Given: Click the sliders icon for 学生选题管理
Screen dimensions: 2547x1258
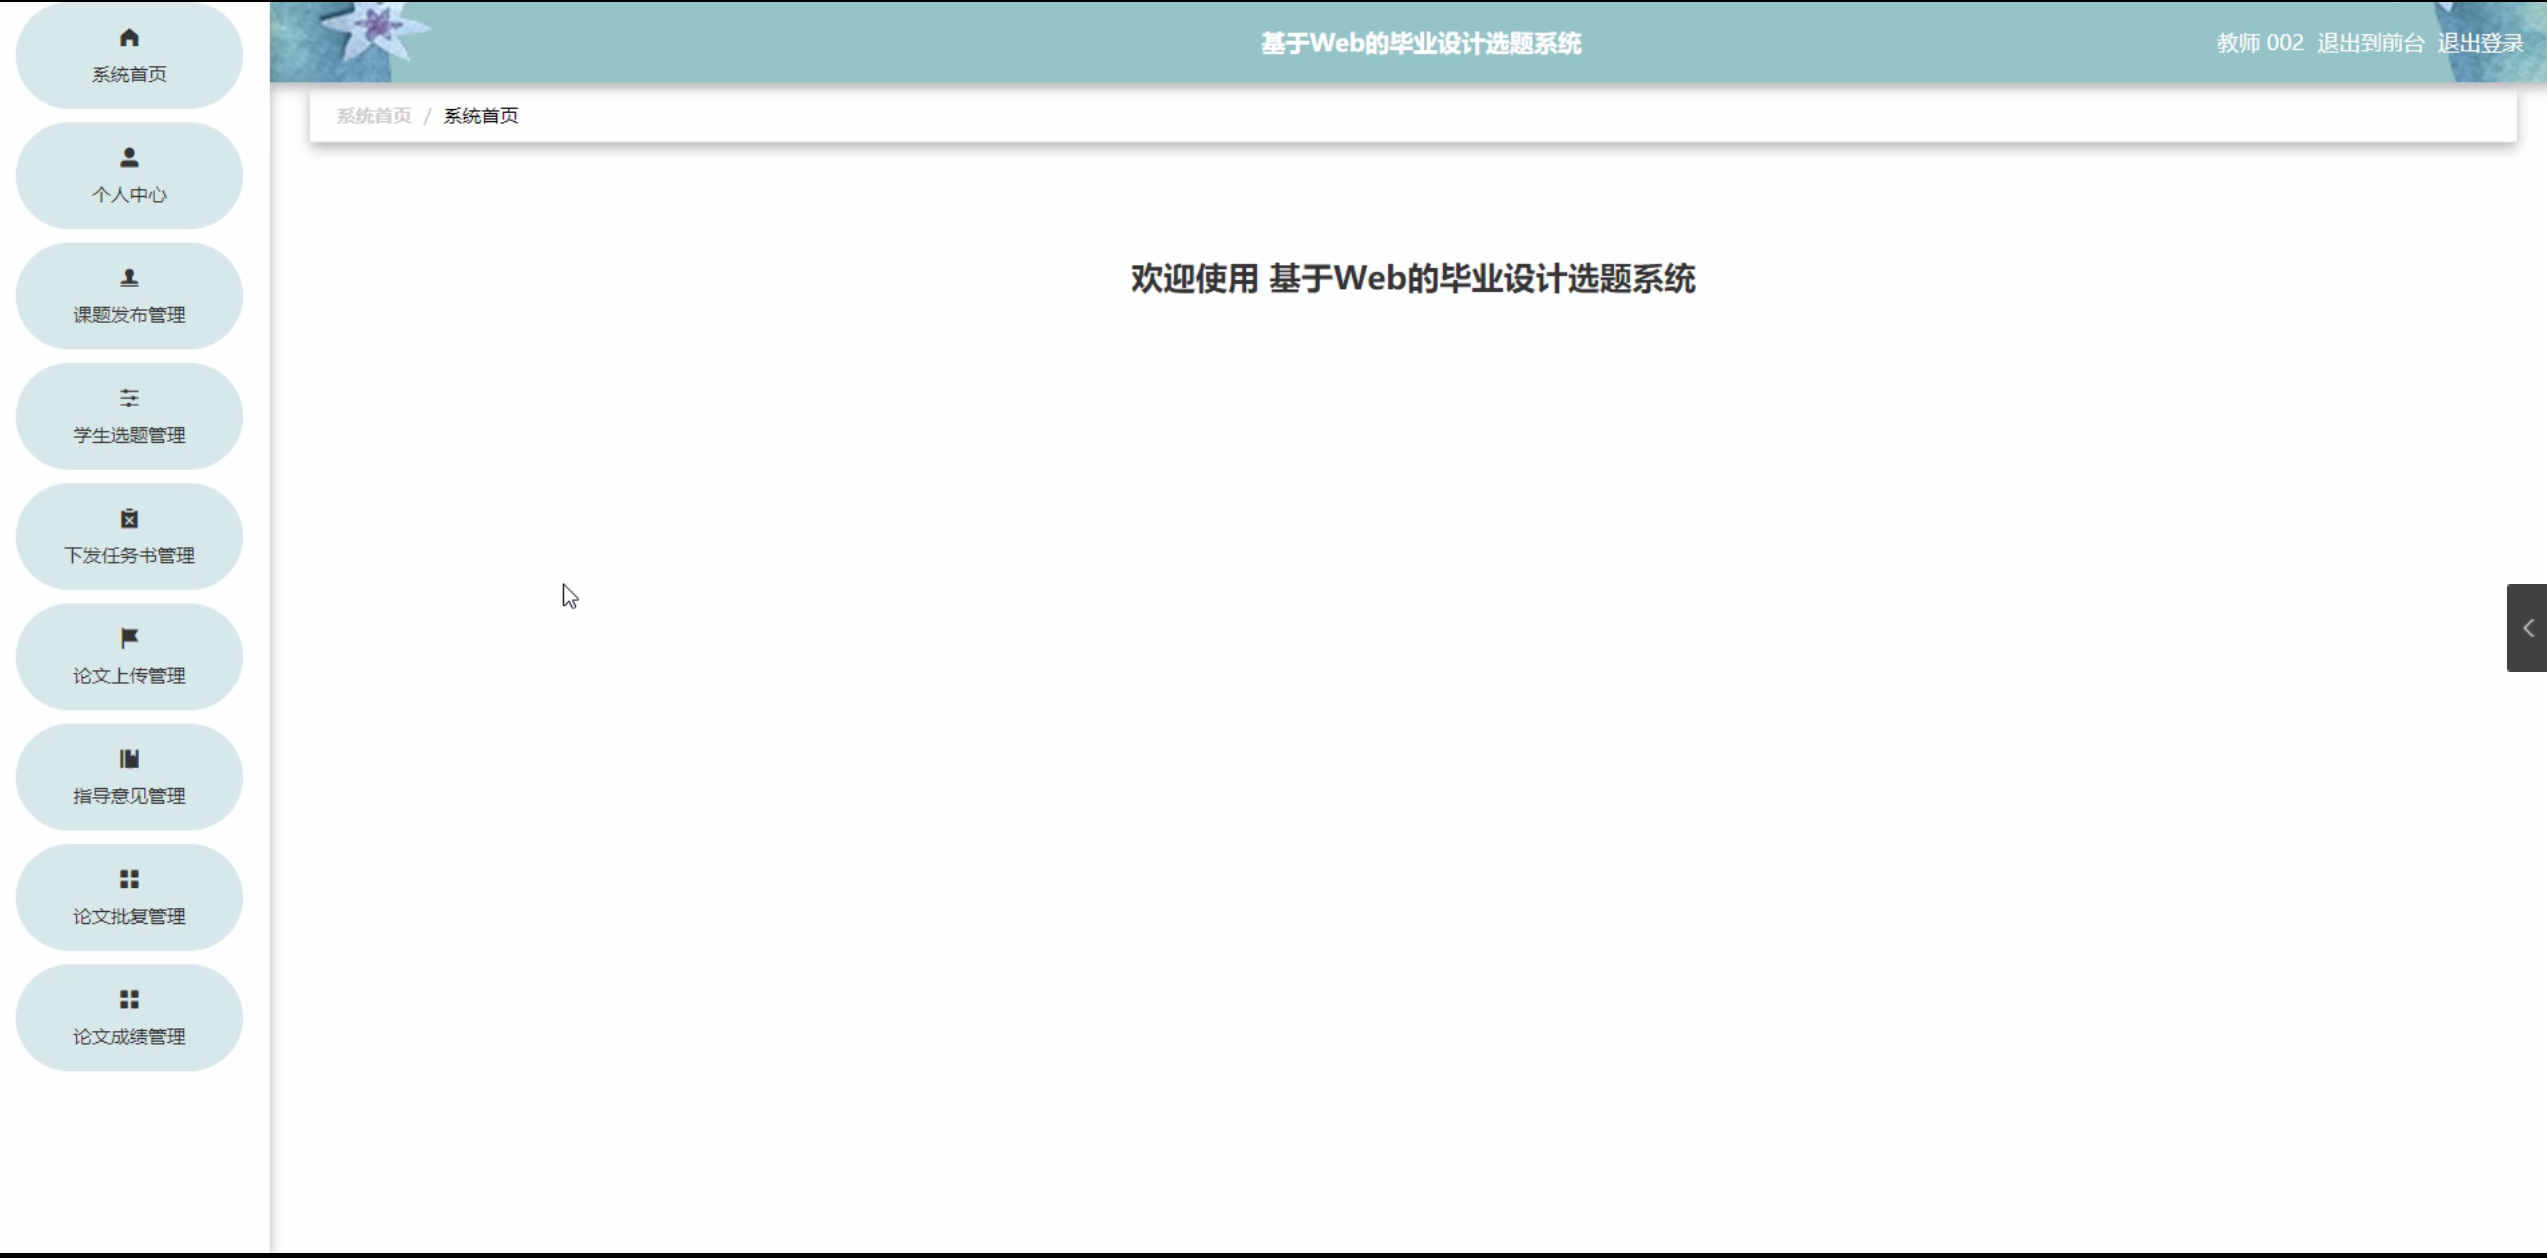Looking at the screenshot, I should (x=129, y=398).
